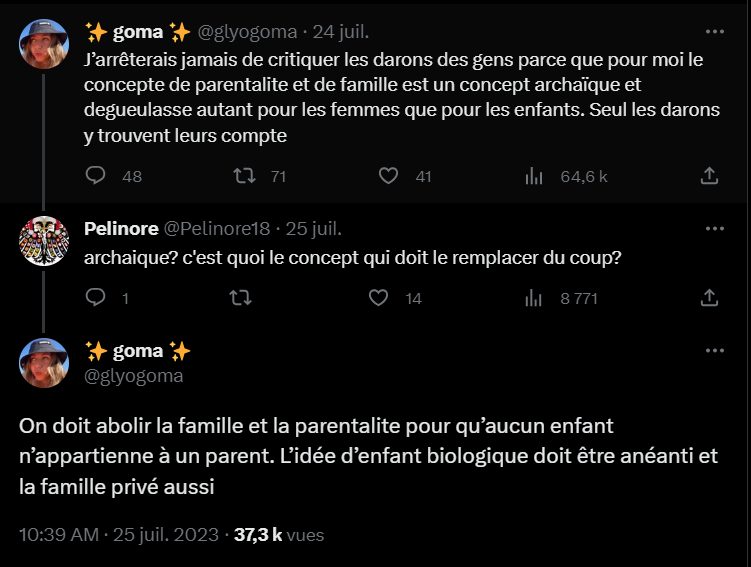751x567 pixels.
Task: Retweet goma's tweet with 71 retweets
Action: pyautogui.click(x=243, y=176)
